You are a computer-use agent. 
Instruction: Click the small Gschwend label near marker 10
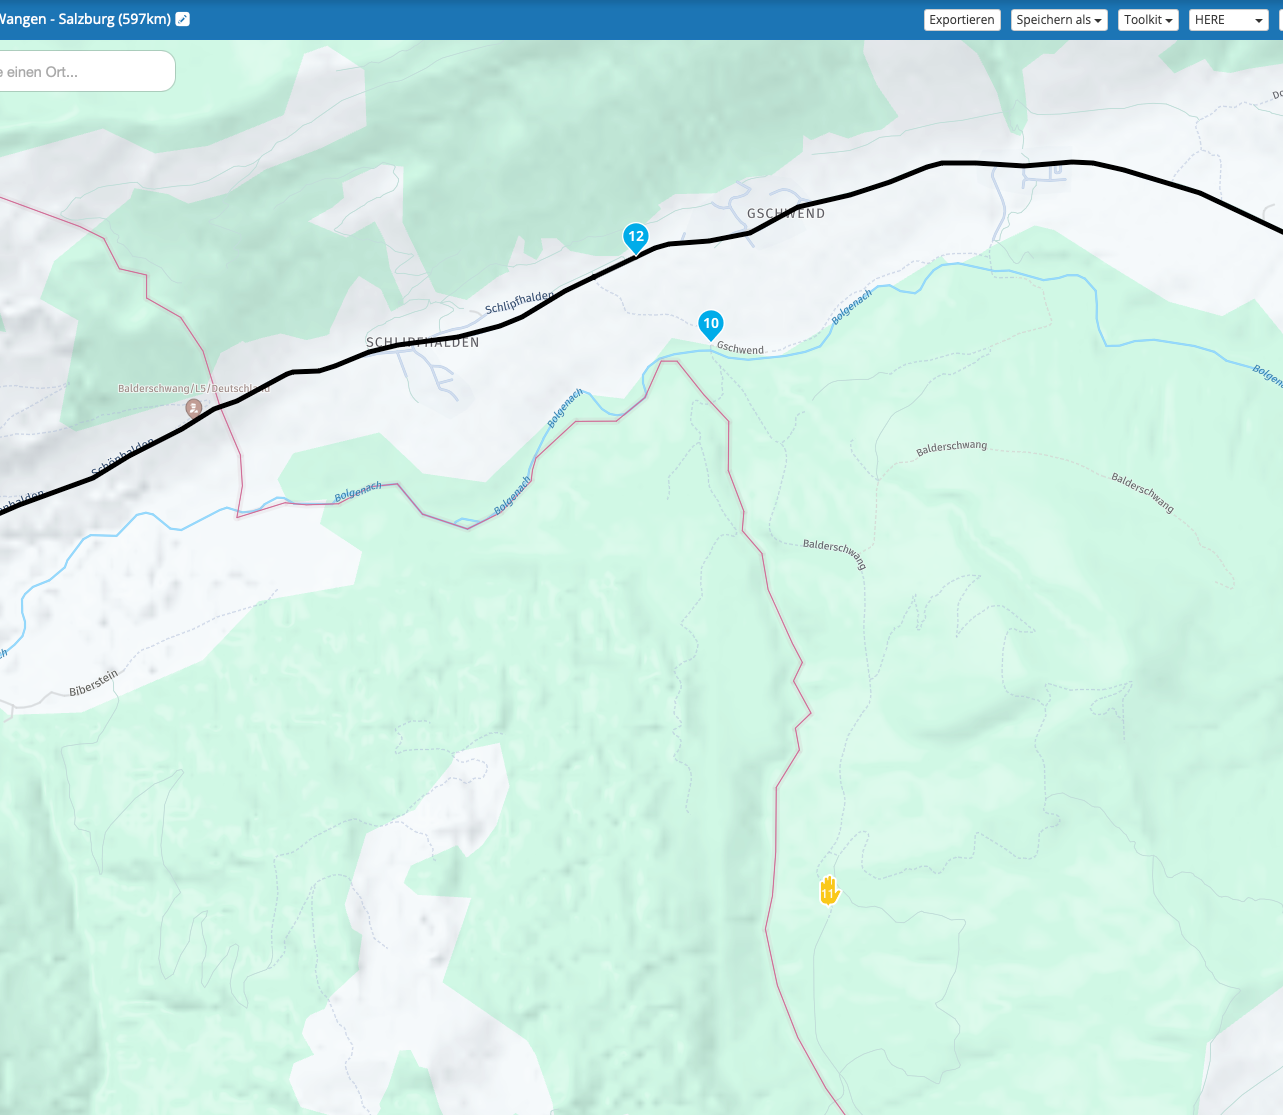740,348
